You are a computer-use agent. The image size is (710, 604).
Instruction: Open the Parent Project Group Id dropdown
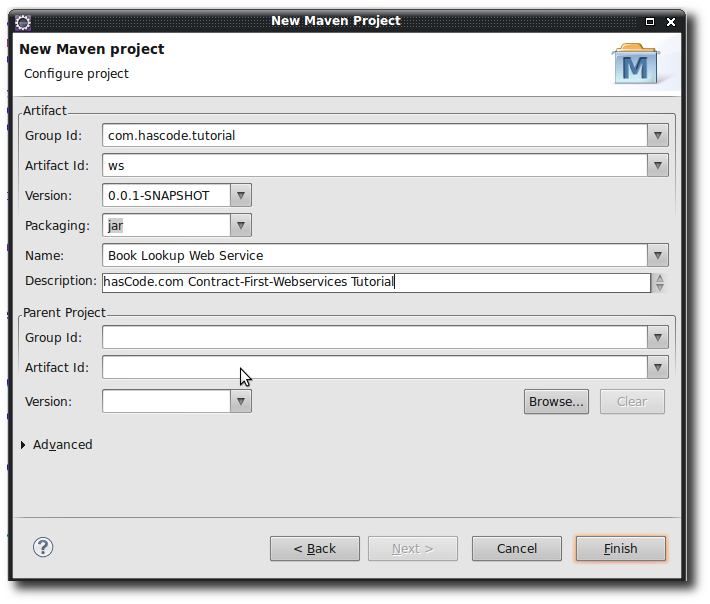pos(658,337)
